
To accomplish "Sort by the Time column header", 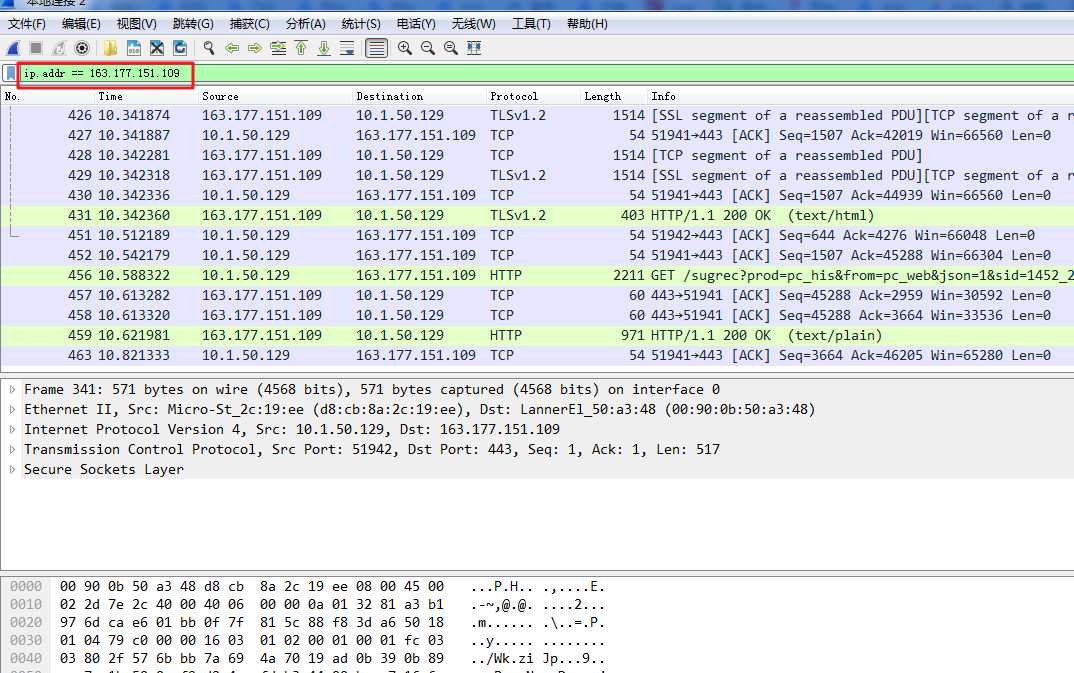I will tap(147, 97).
